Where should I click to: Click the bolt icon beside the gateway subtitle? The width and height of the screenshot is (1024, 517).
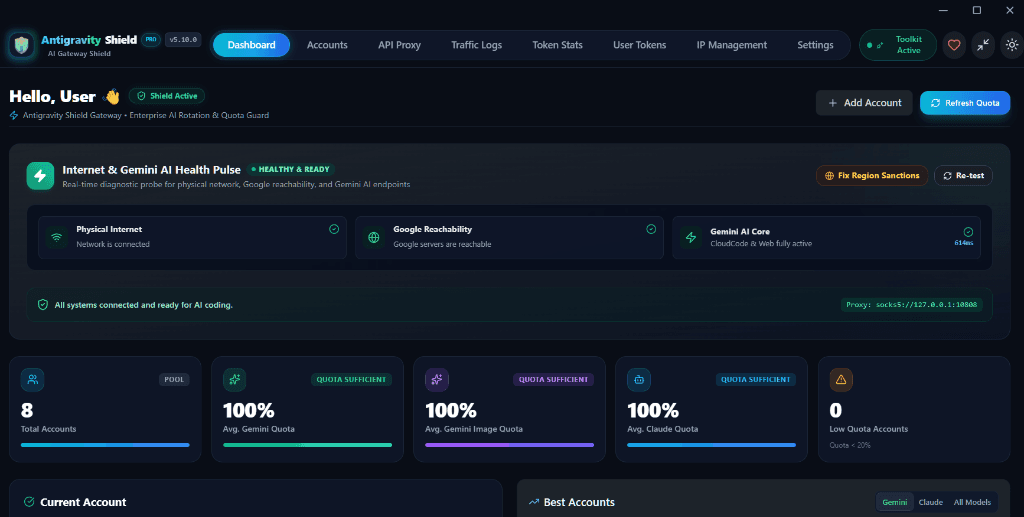(x=14, y=116)
